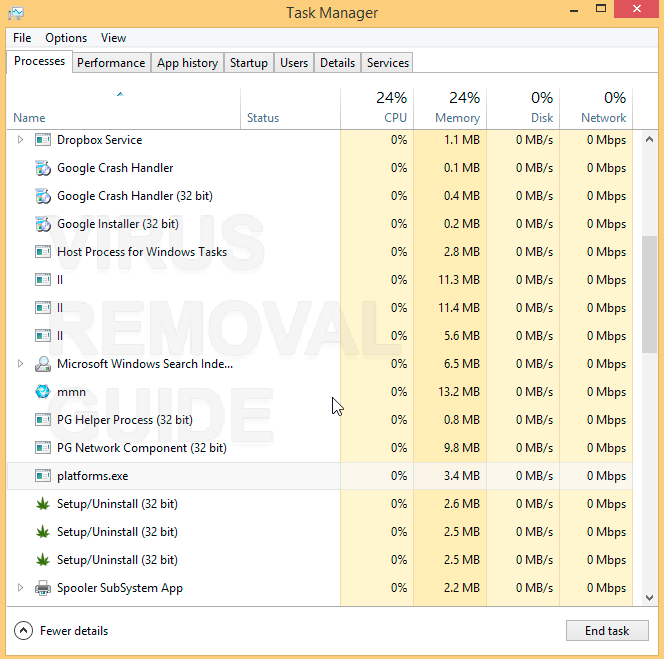The height and width of the screenshot is (659, 664).
Task: Switch to the Startup tab
Action: (249, 63)
